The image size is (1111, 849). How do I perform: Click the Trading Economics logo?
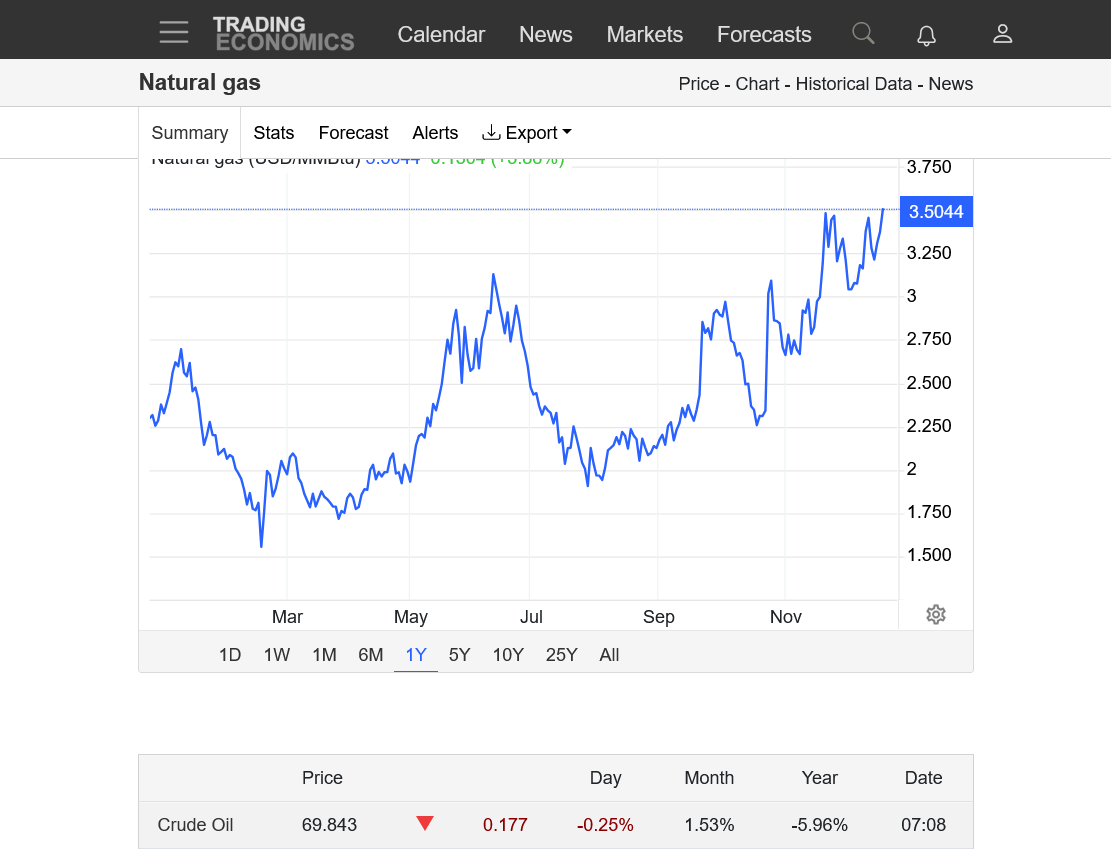(x=283, y=33)
